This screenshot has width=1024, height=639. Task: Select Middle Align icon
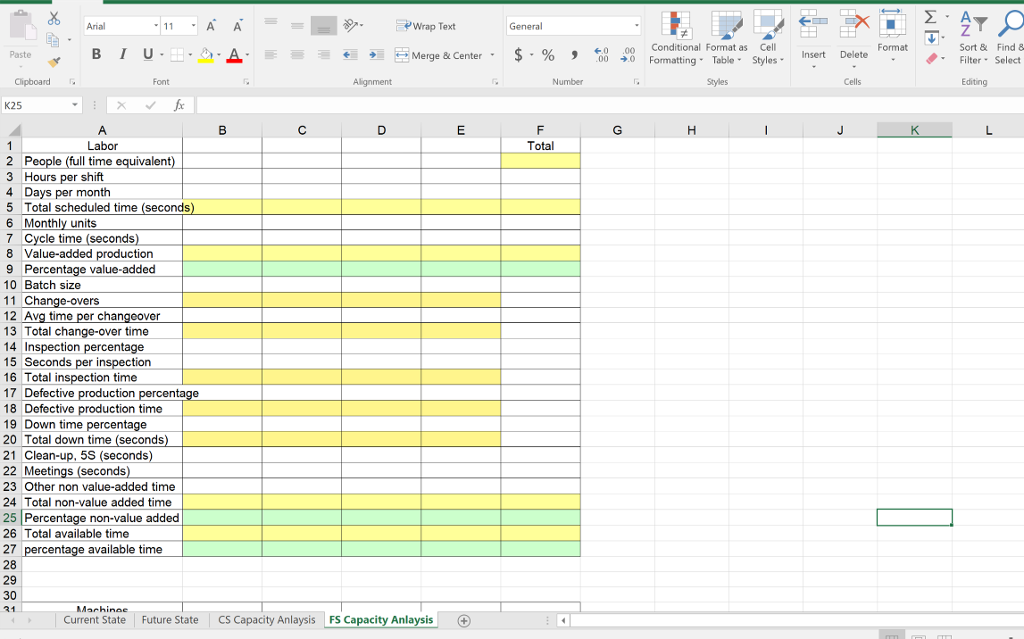point(297,25)
